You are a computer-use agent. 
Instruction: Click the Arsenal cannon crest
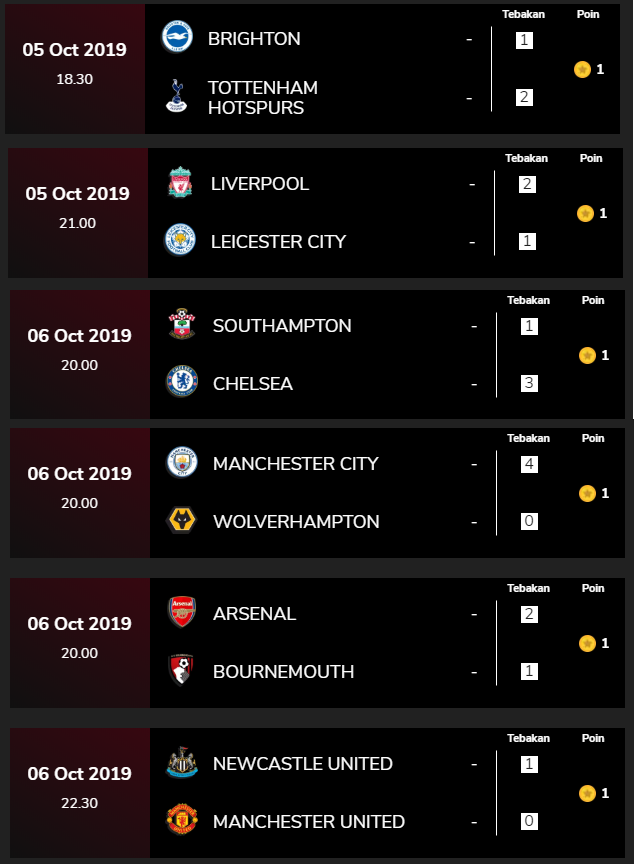[x=182, y=613]
